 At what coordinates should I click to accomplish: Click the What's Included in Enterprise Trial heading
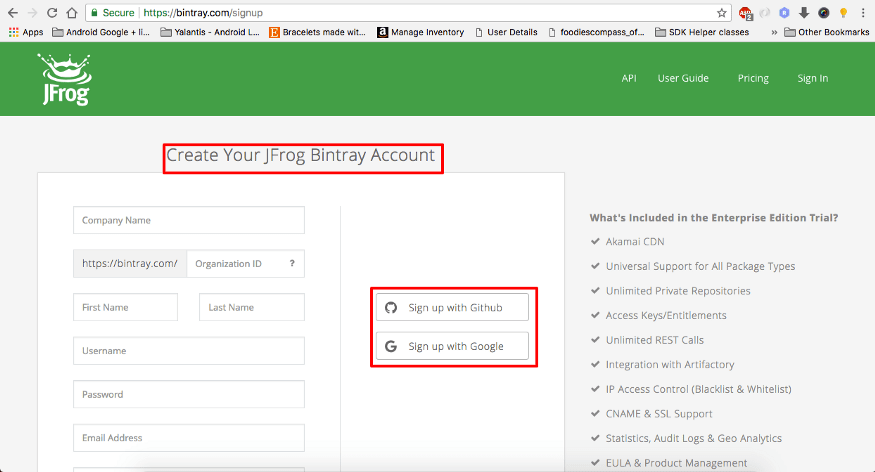pos(714,218)
